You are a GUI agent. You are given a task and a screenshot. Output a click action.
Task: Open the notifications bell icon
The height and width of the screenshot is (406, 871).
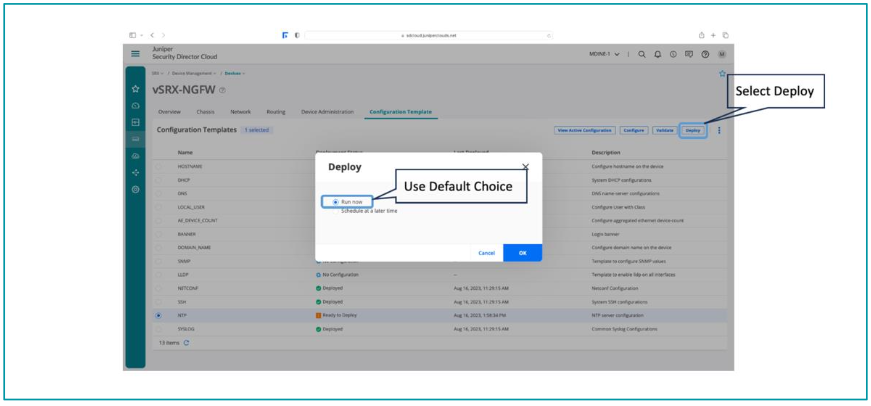[x=658, y=54]
